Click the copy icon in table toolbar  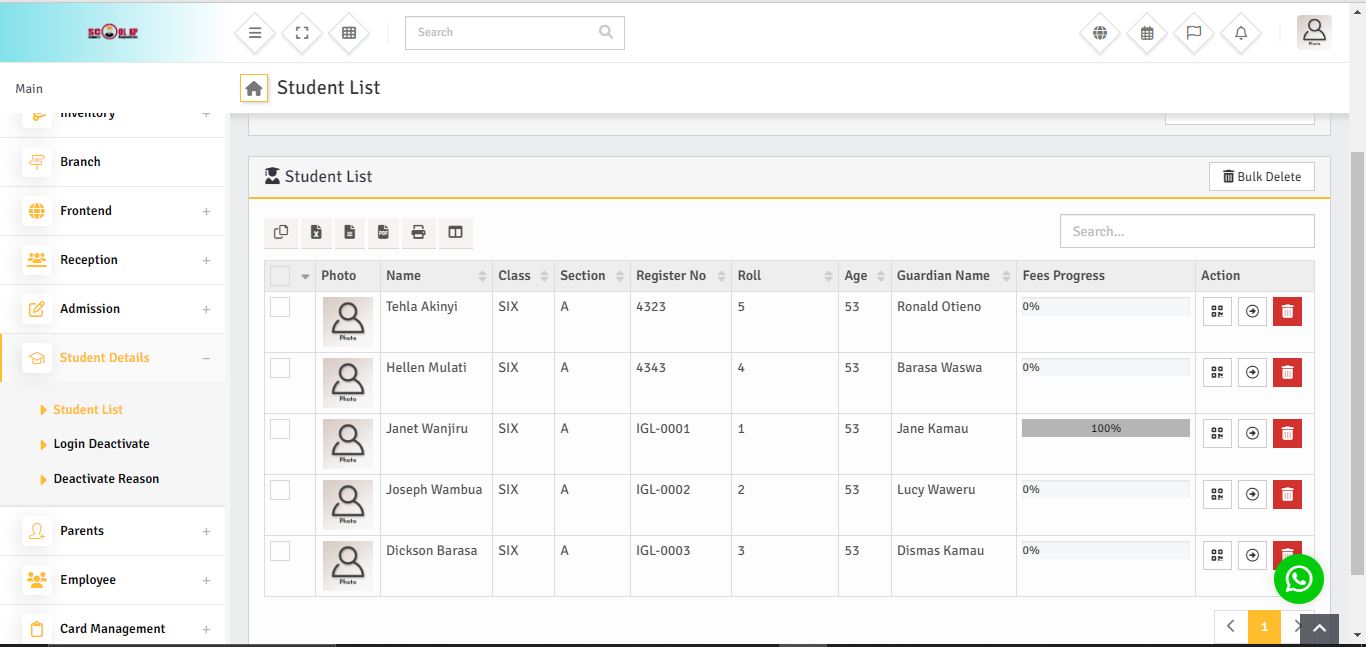[281, 232]
